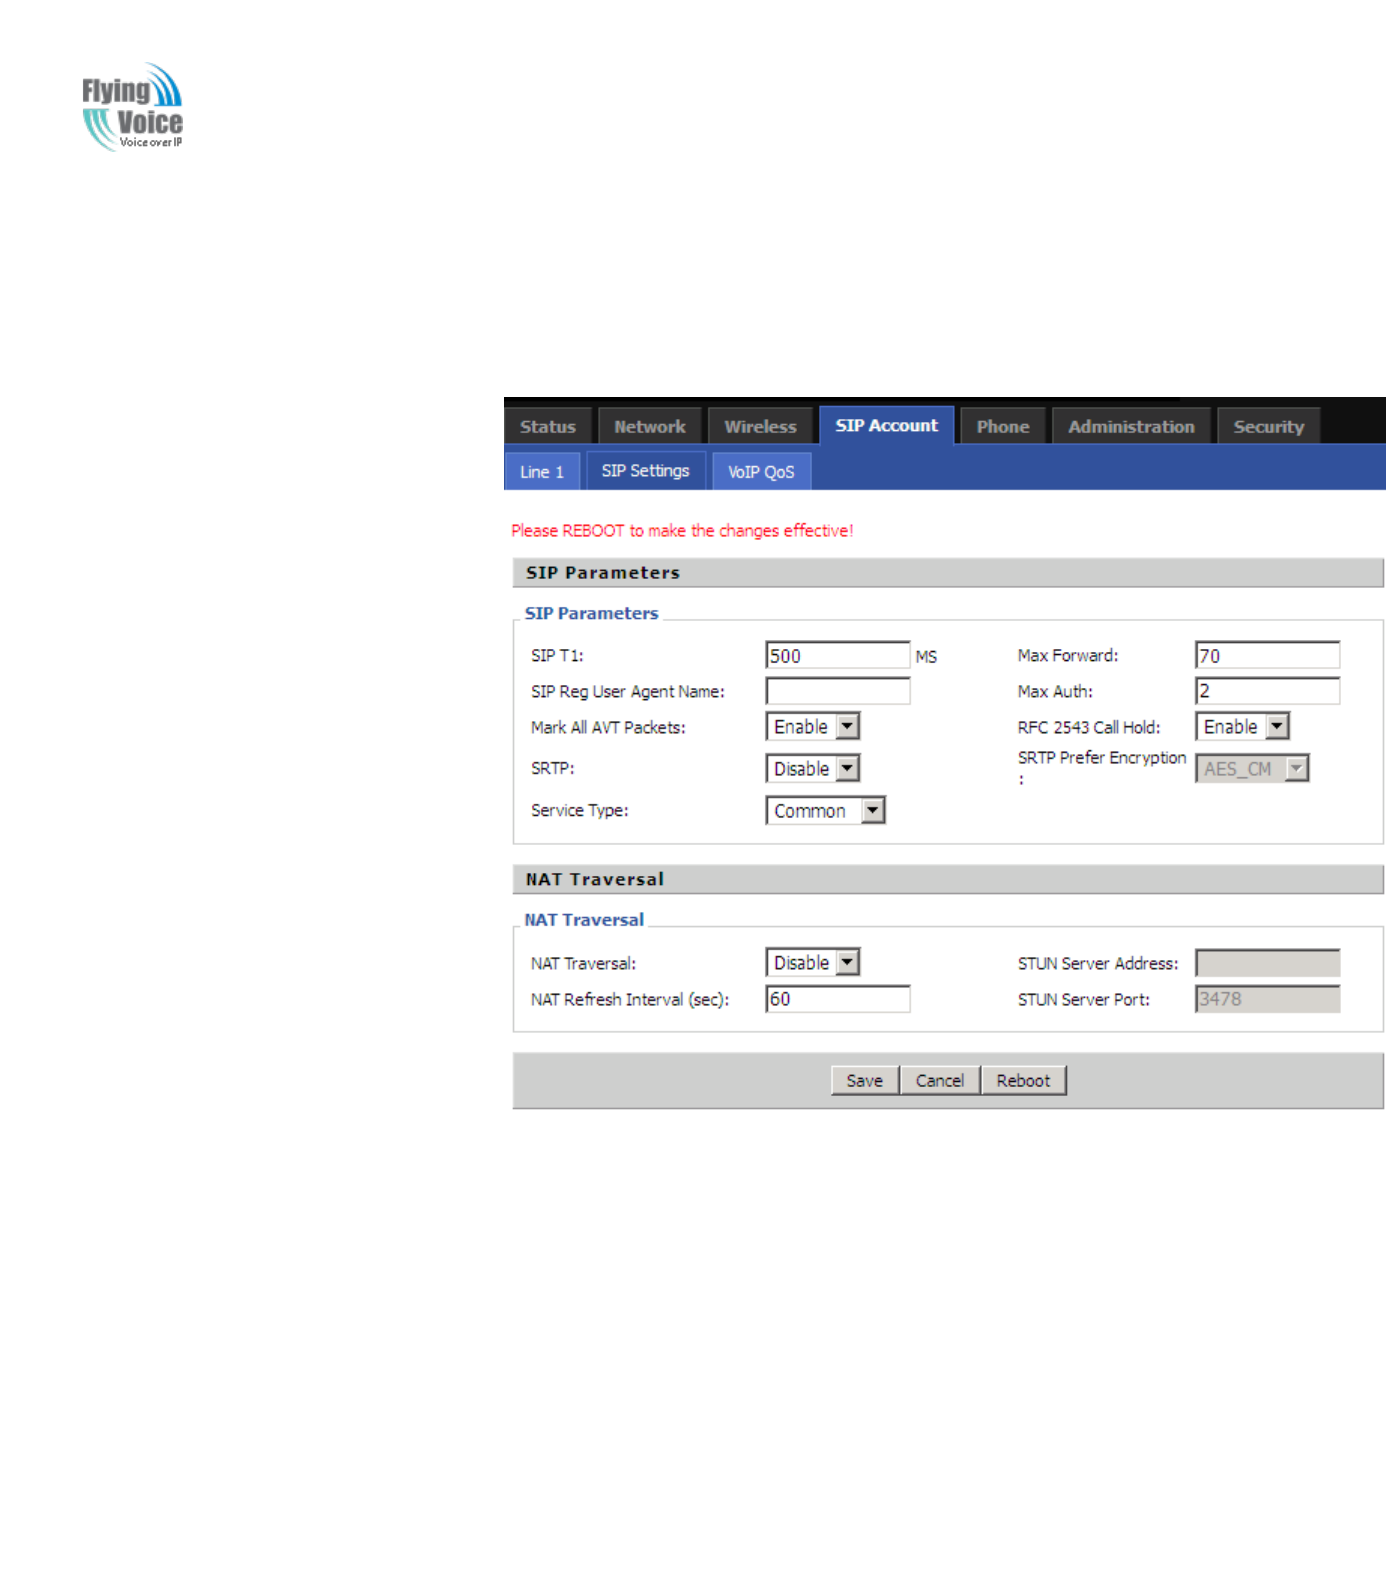Click the red REBOOT warning message
Viewport: 1386px width, 1584px height.
(682, 530)
